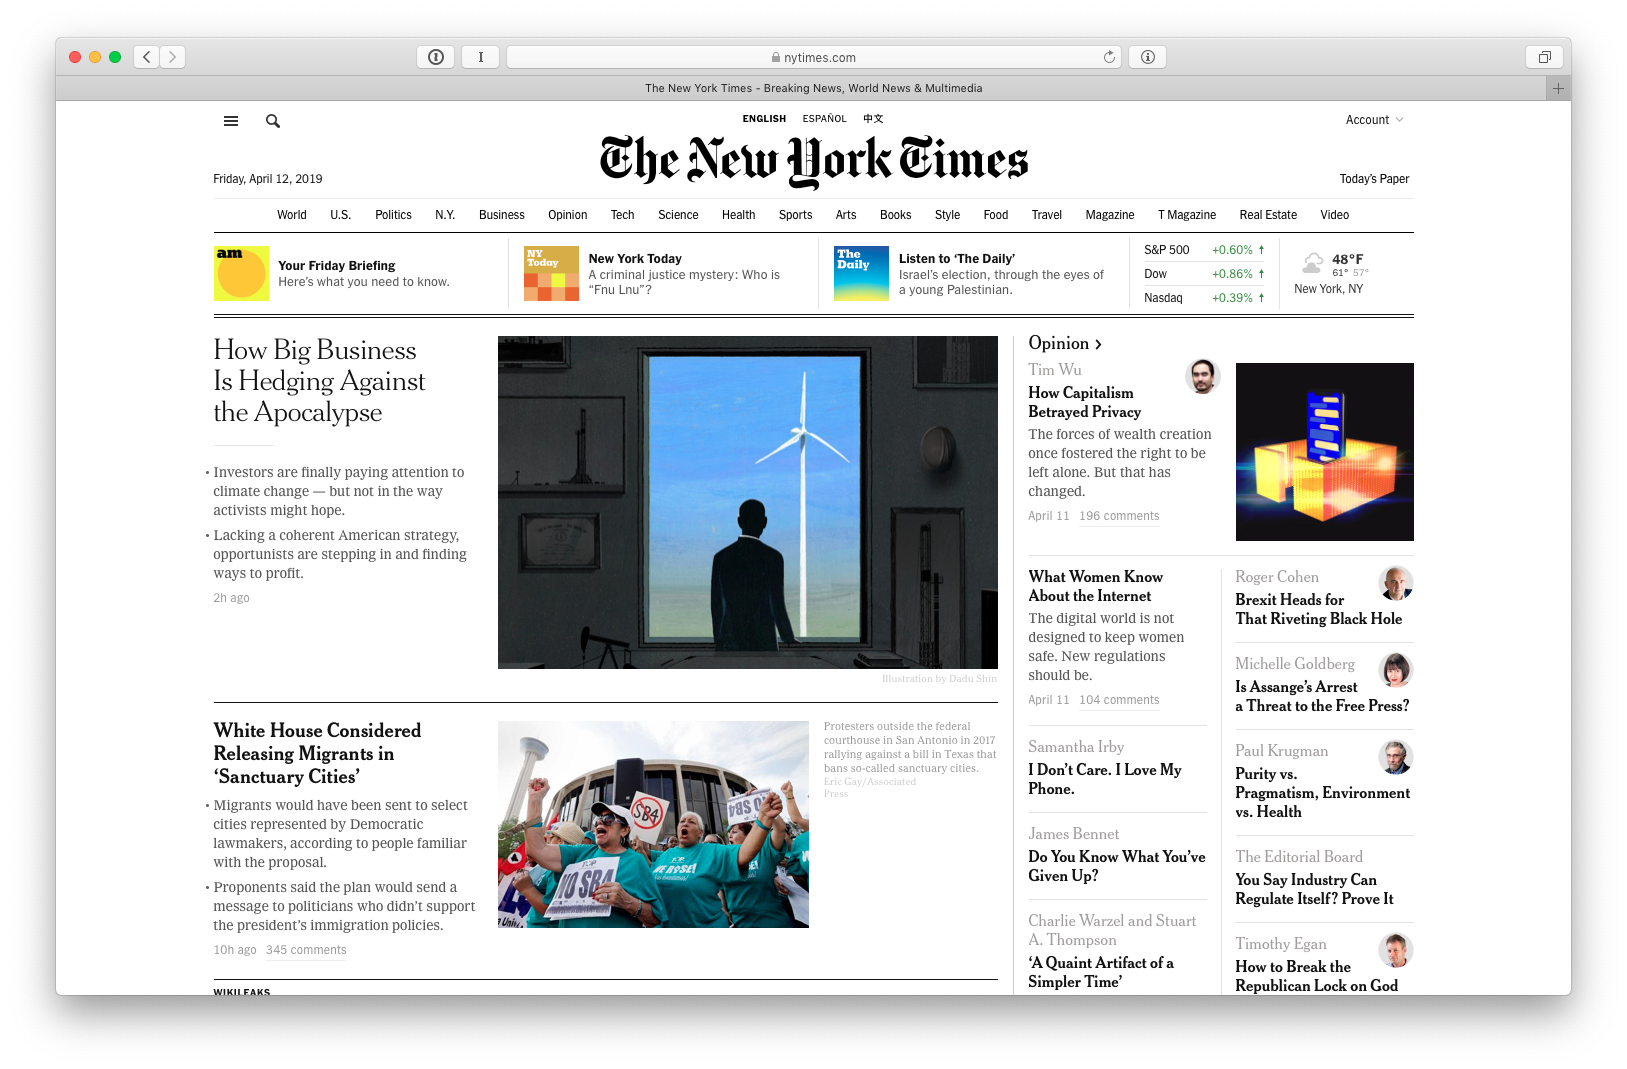
Task: Open the Business section
Action: [502, 215]
